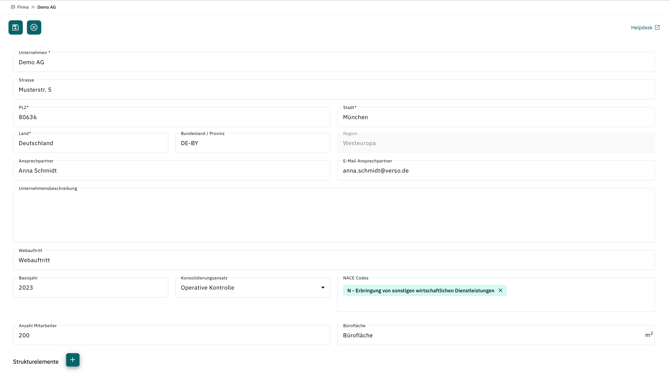Click the Konsolidierungsansatz dropdown arrow
670x373 pixels.
pos(323,288)
